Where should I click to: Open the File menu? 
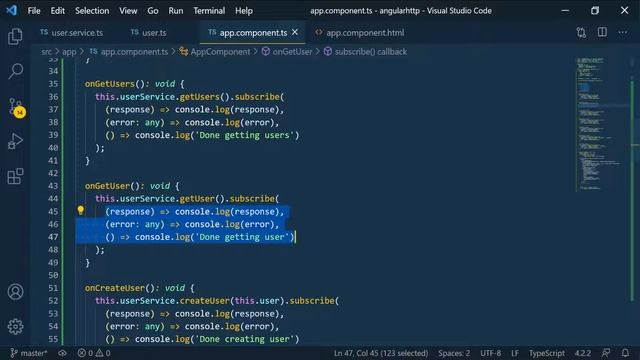(x=34, y=11)
